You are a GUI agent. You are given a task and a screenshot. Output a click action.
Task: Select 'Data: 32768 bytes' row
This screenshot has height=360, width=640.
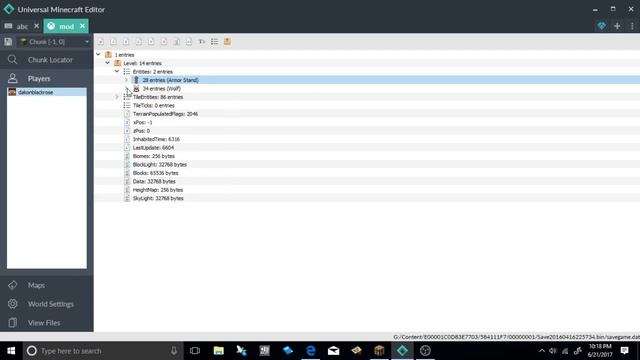(367, 181)
